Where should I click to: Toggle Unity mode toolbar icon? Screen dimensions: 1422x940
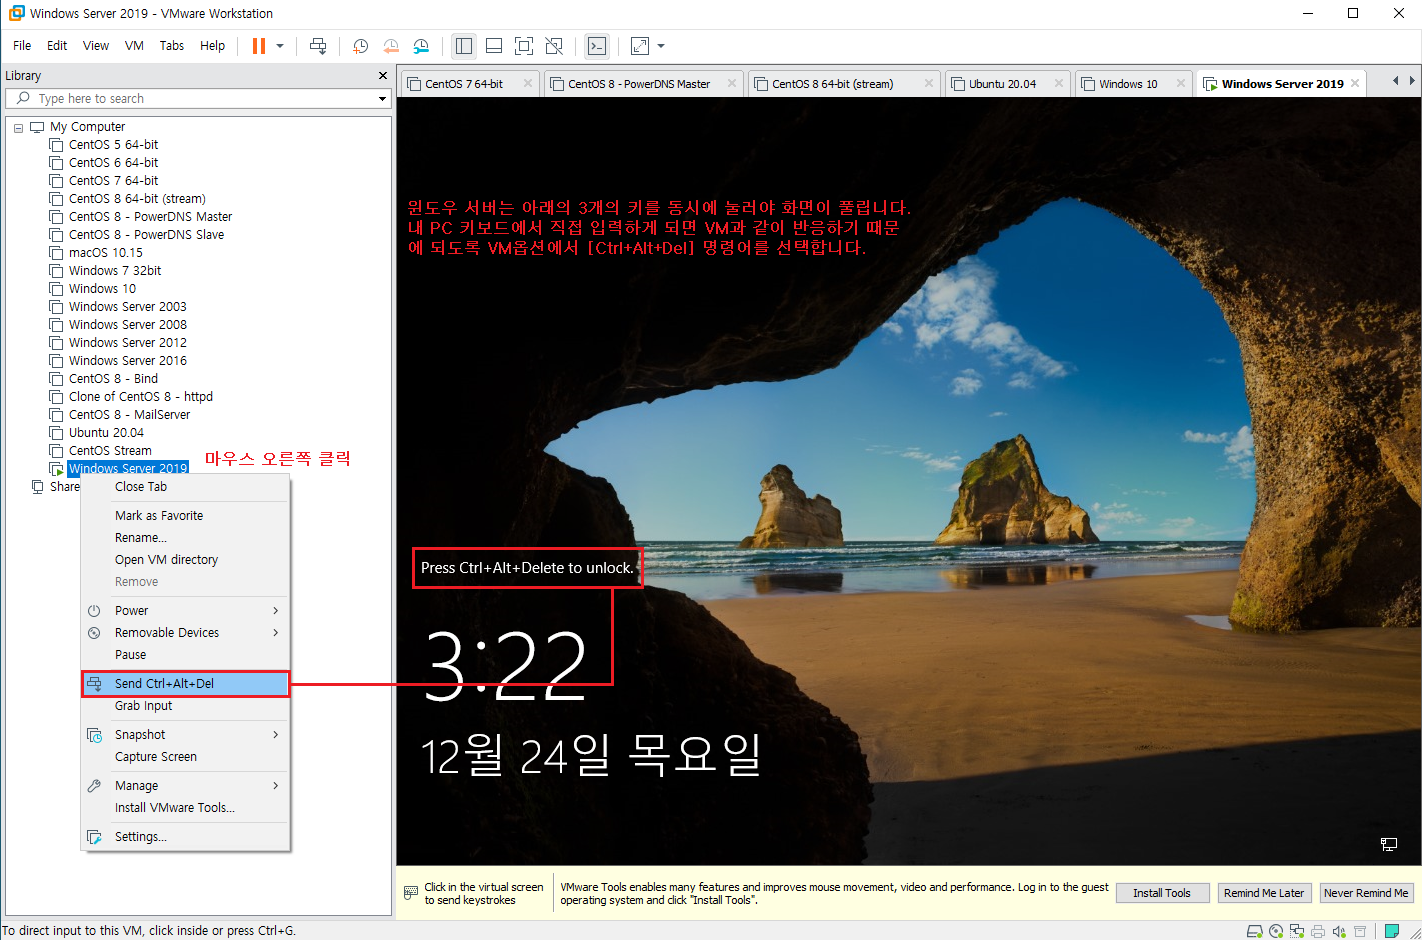554,46
